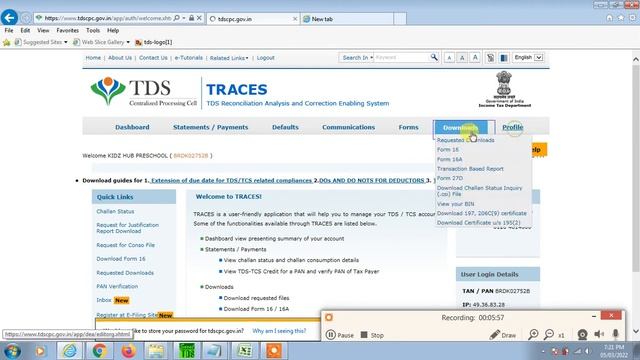The height and width of the screenshot is (360, 640).
Task: Click DOs AND DO NOTS FOR DEDUCTORS link
Action: [371, 180]
